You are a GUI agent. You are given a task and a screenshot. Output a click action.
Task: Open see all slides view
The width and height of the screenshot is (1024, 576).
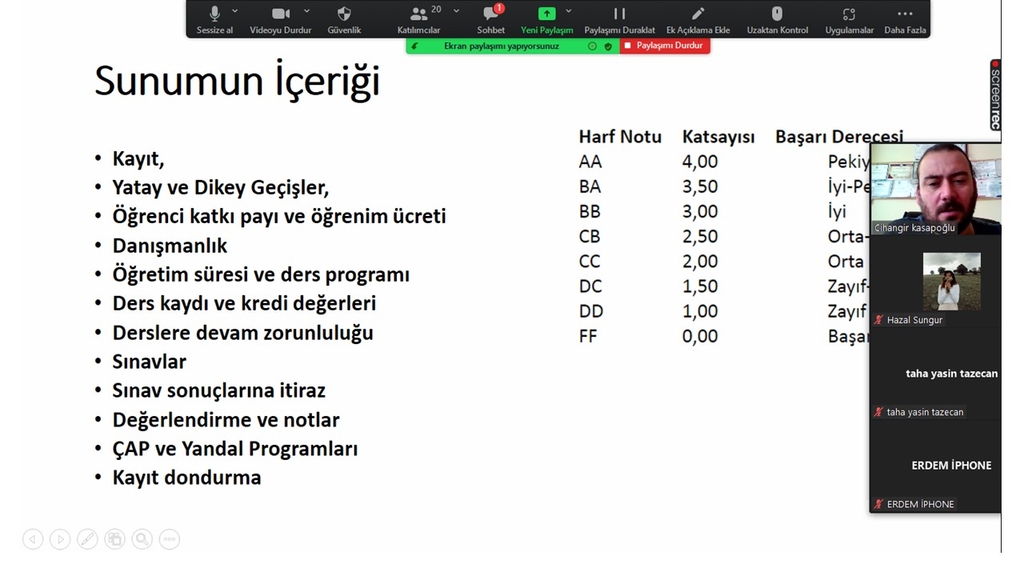[114, 540]
